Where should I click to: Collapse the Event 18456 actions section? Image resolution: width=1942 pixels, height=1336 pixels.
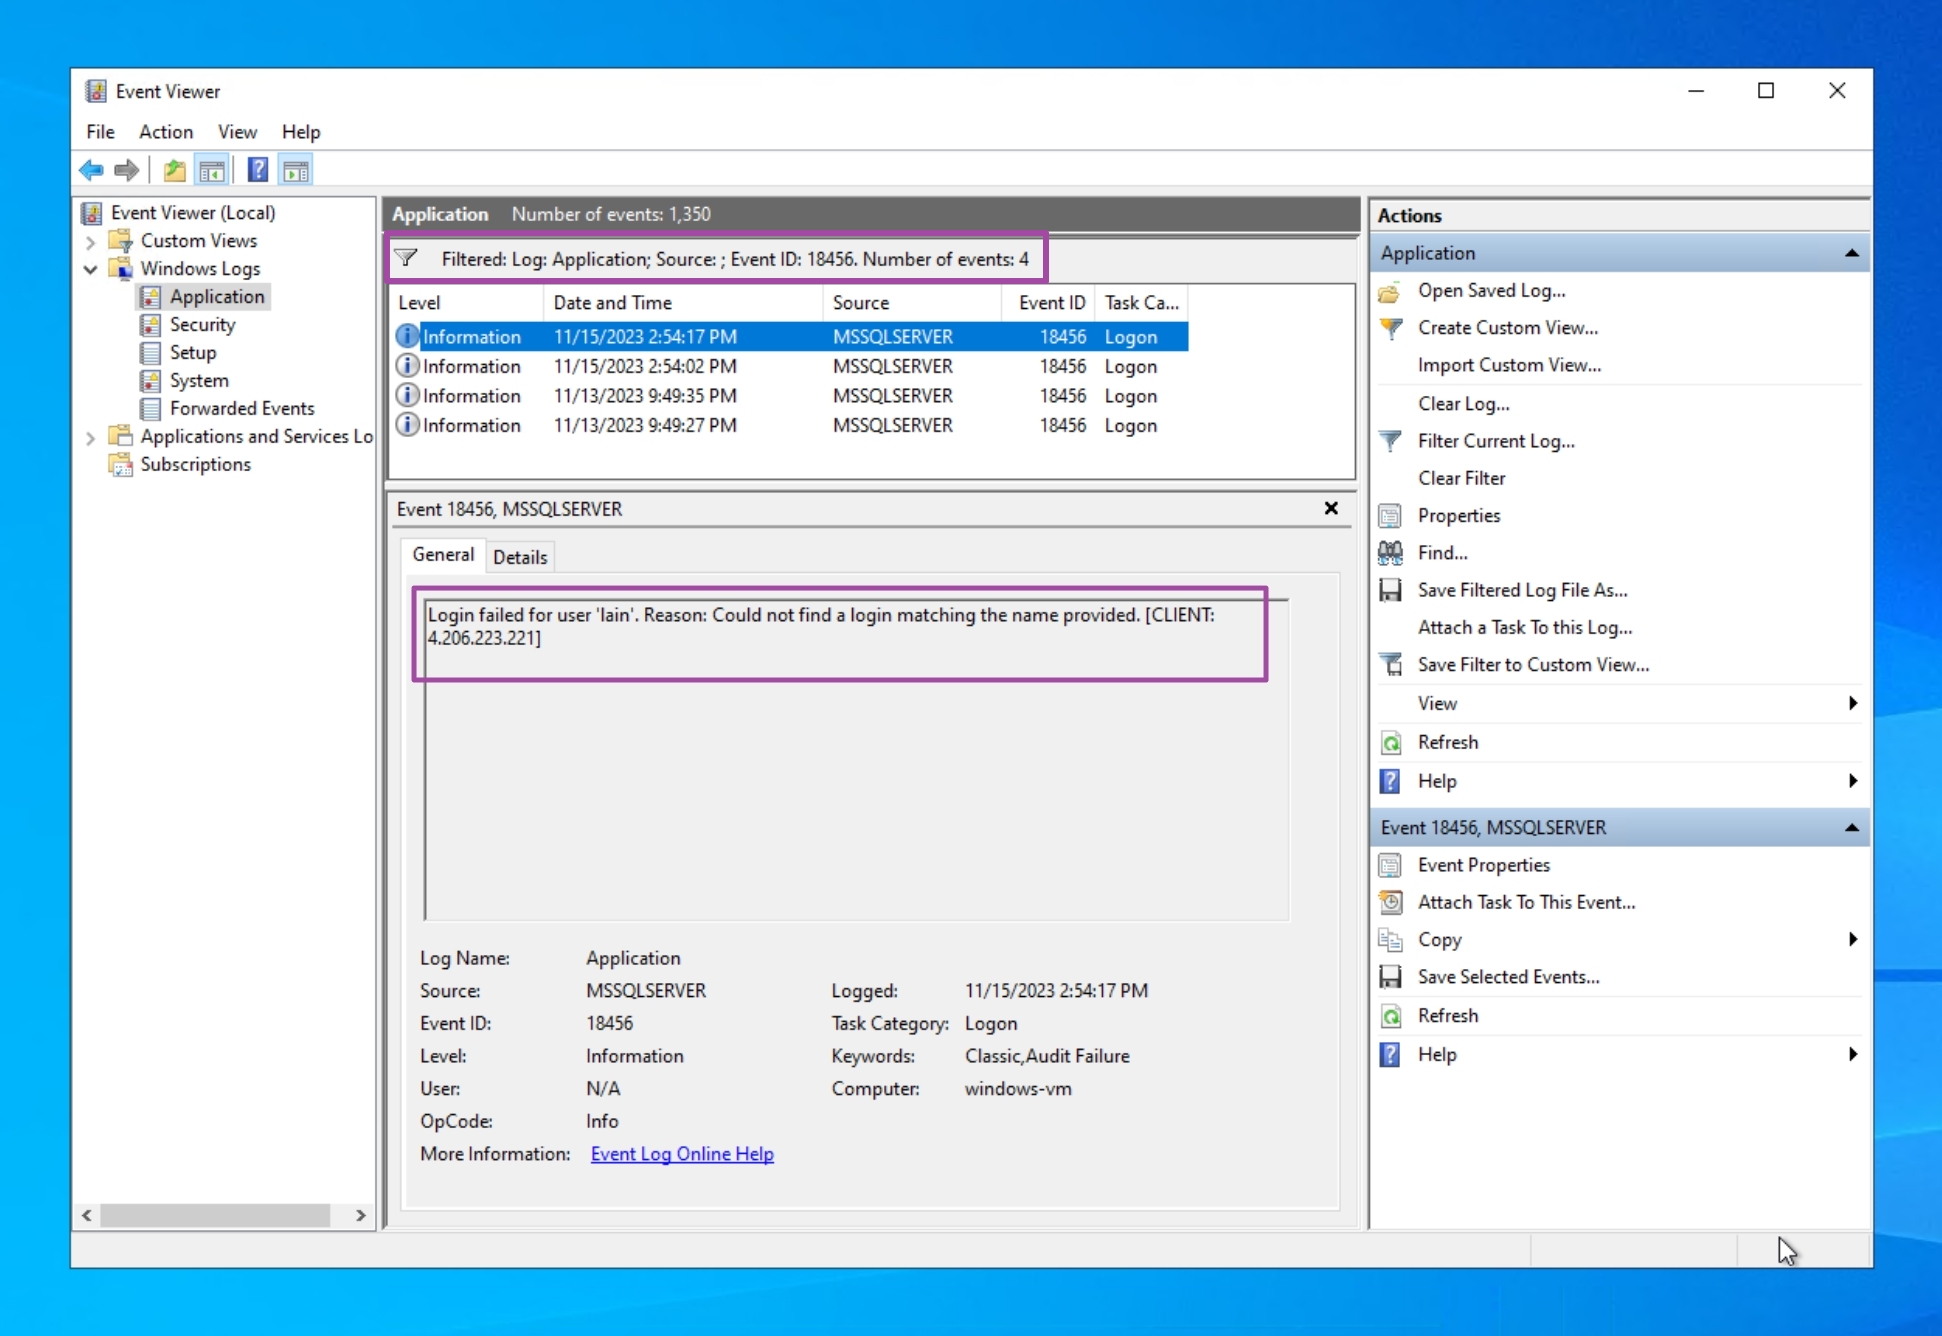click(1851, 828)
